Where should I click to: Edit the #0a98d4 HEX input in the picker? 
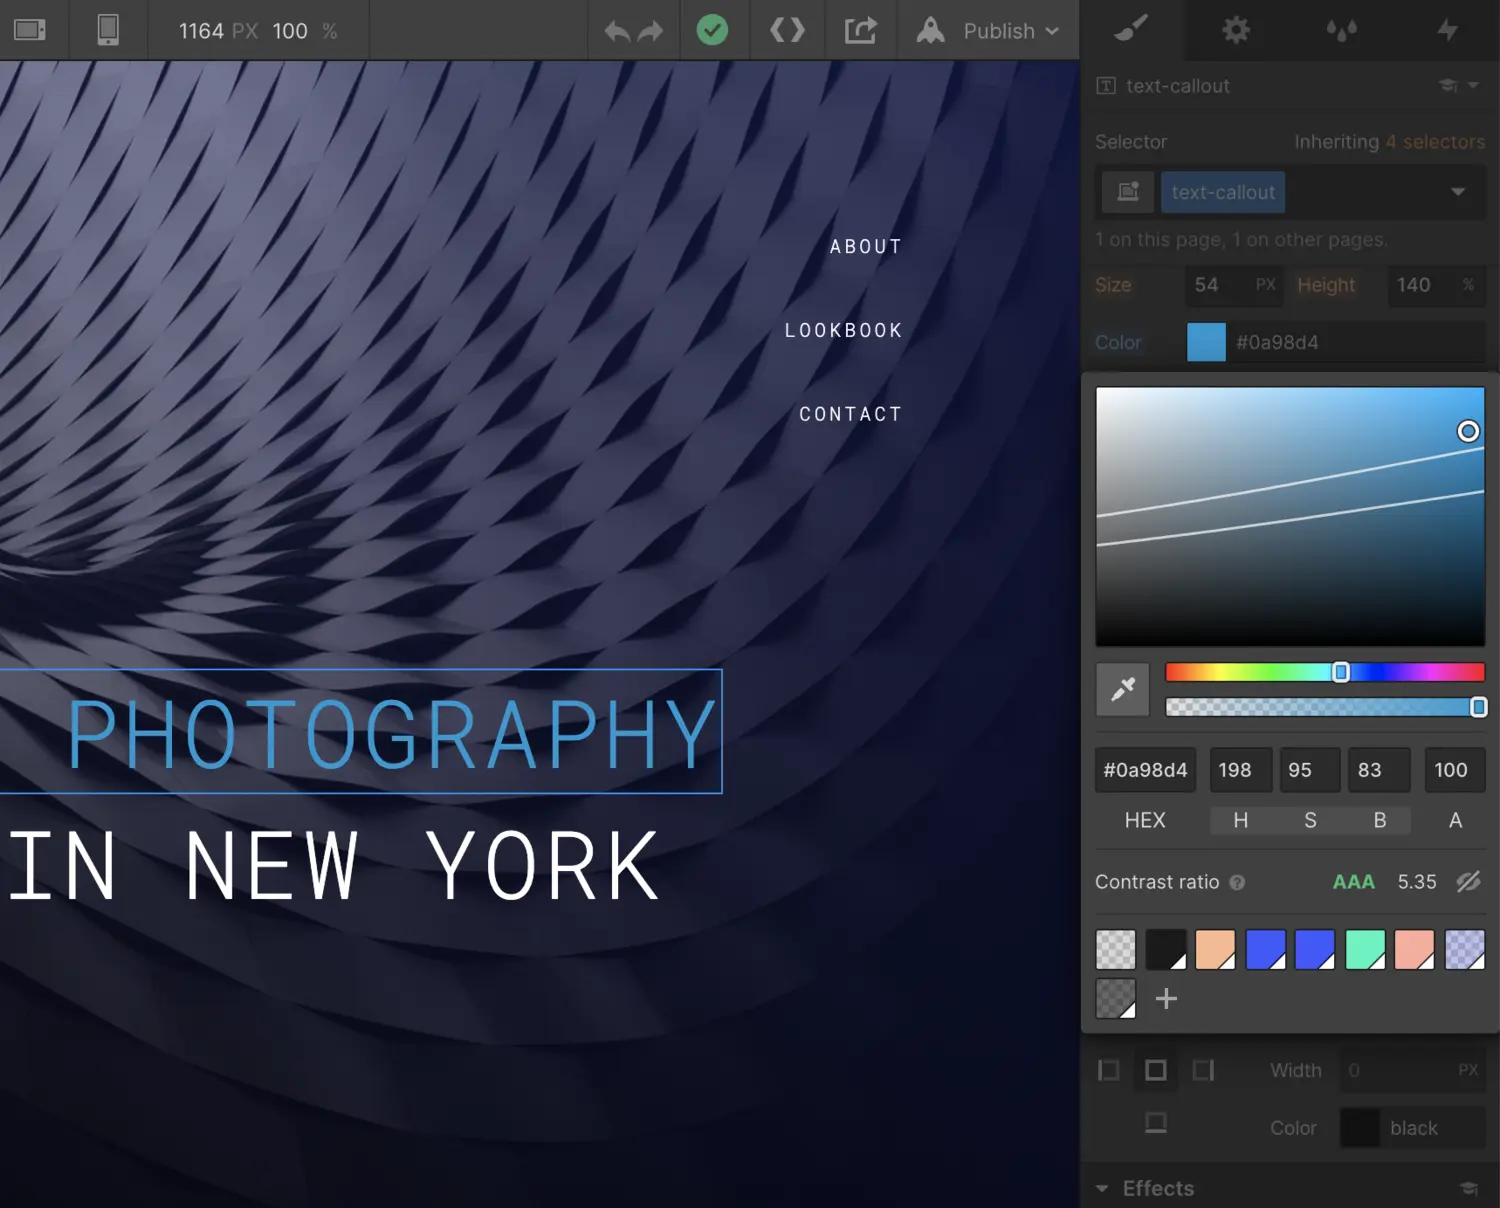coord(1145,770)
